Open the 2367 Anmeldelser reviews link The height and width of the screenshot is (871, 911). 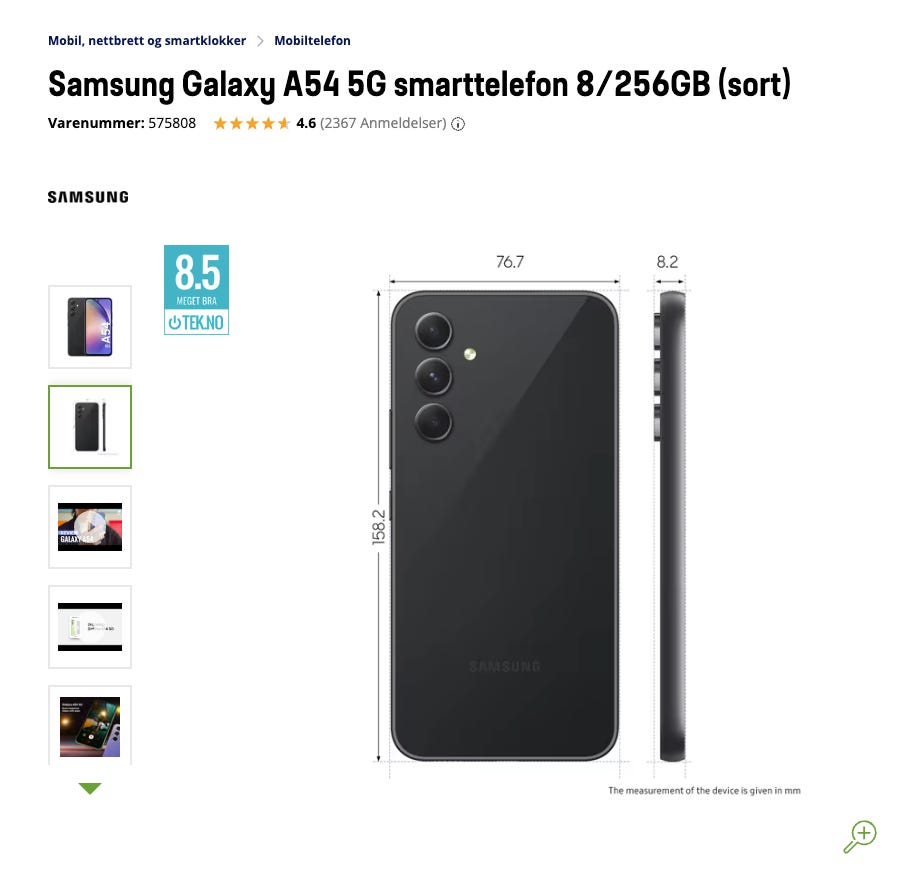coord(383,123)
